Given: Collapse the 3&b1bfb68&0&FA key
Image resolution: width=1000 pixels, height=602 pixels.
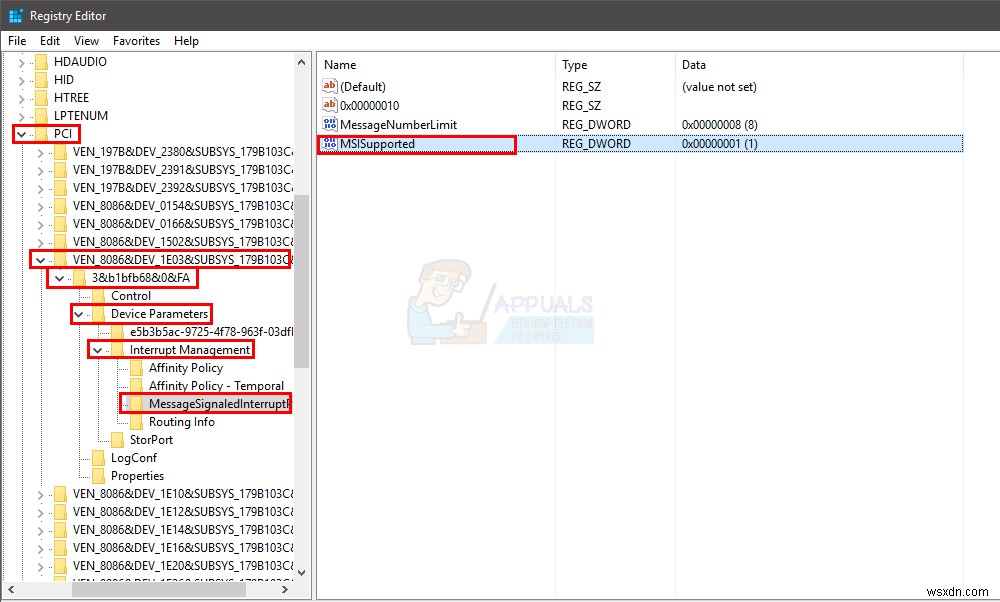Looking at the screenshot, I should click(59, 278).
